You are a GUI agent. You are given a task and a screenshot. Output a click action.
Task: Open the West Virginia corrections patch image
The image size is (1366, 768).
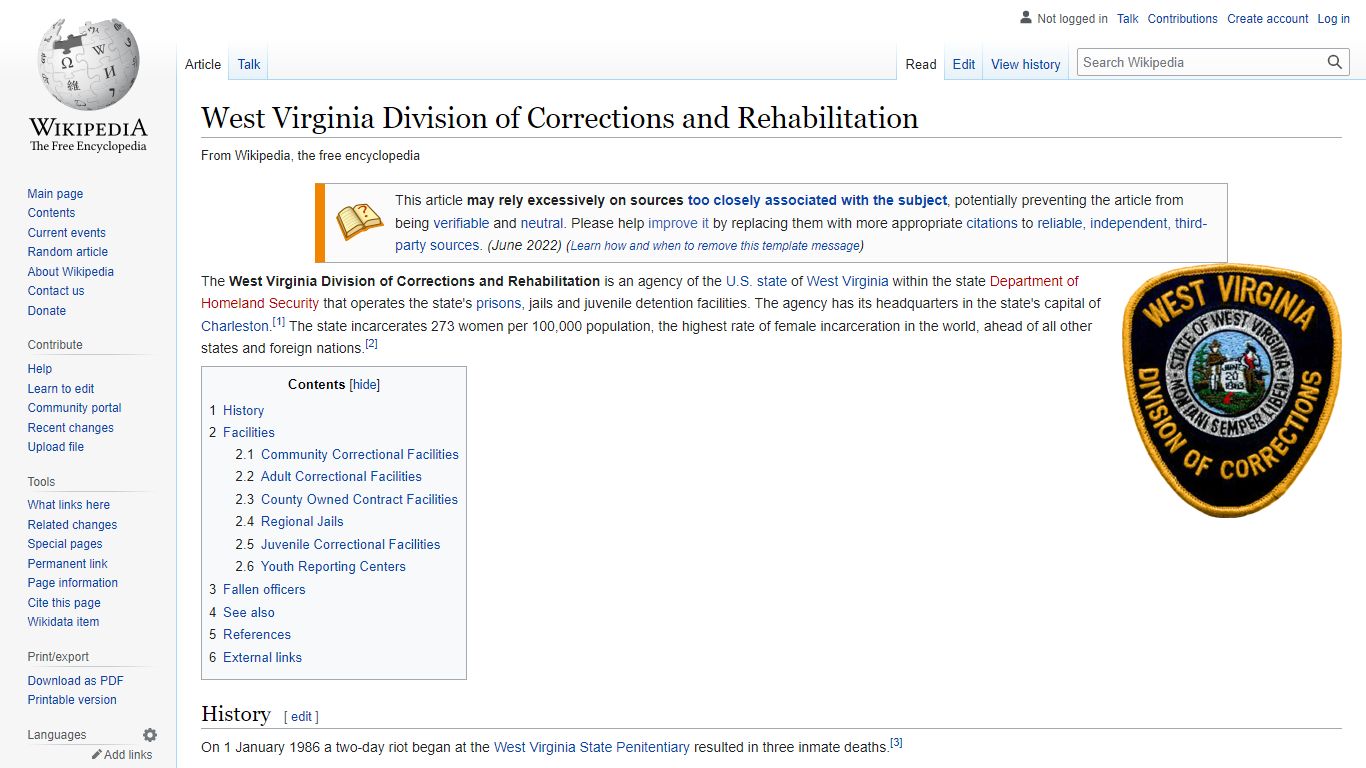(x=1231, y=390)
